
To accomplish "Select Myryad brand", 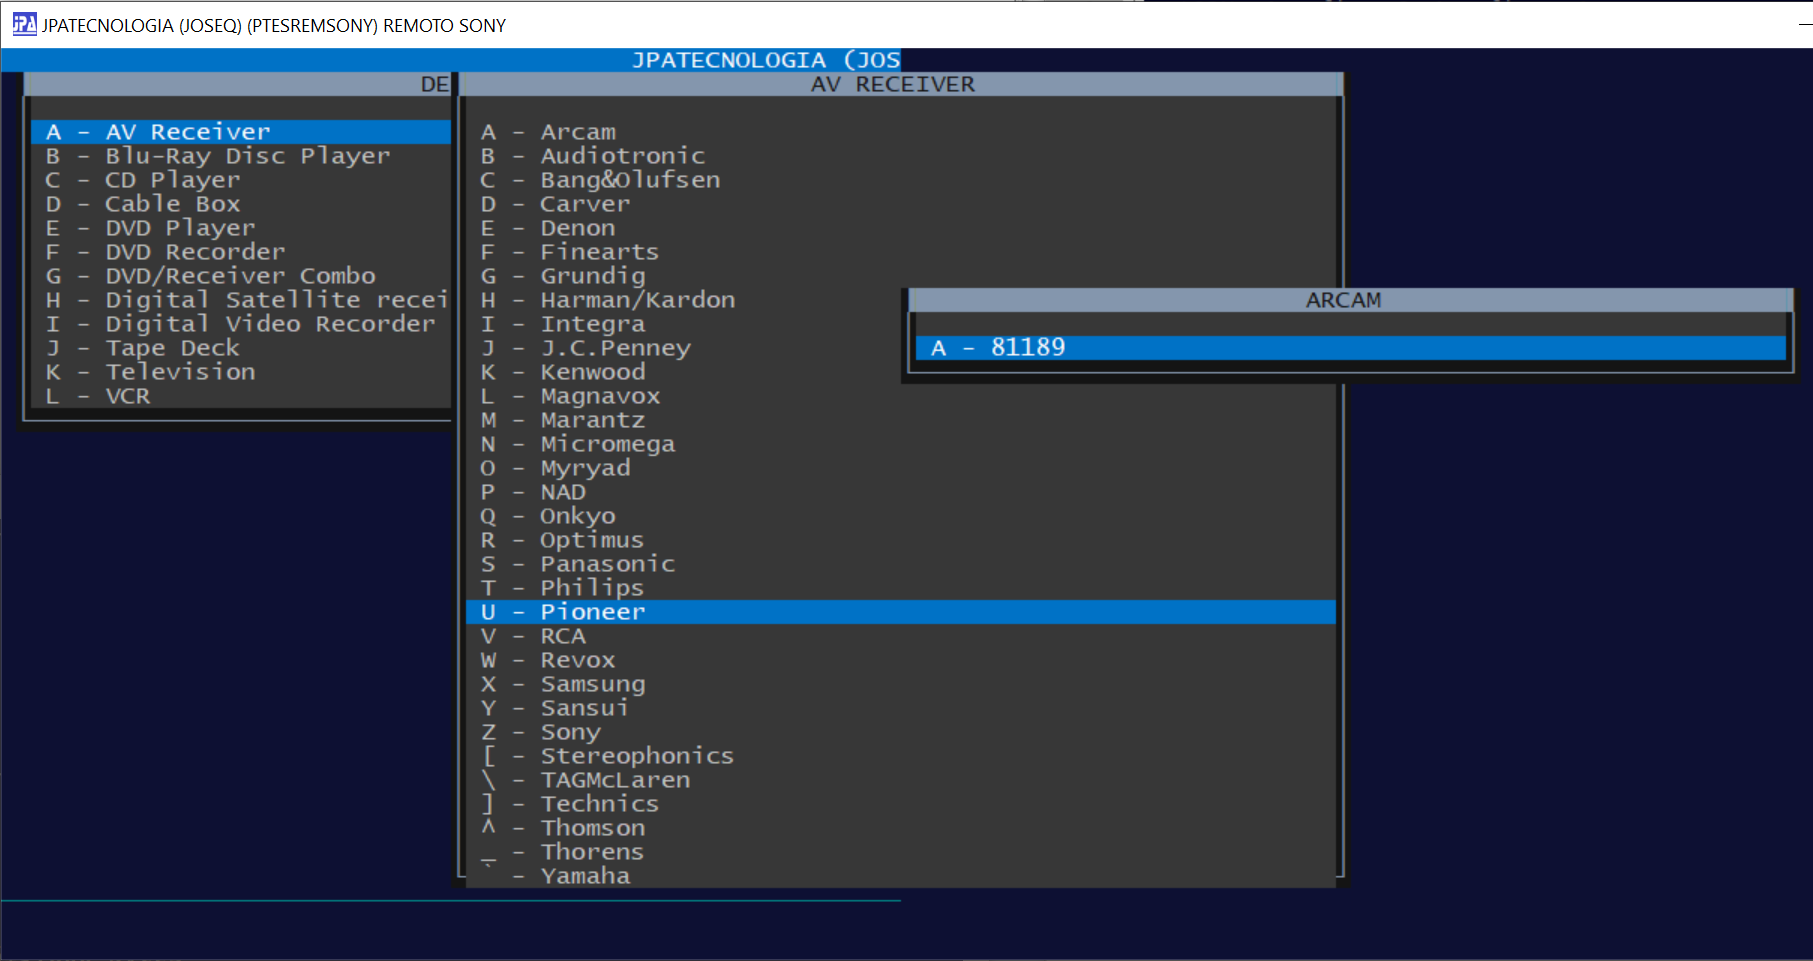I will pyautogui.click(x=901, y=468).
